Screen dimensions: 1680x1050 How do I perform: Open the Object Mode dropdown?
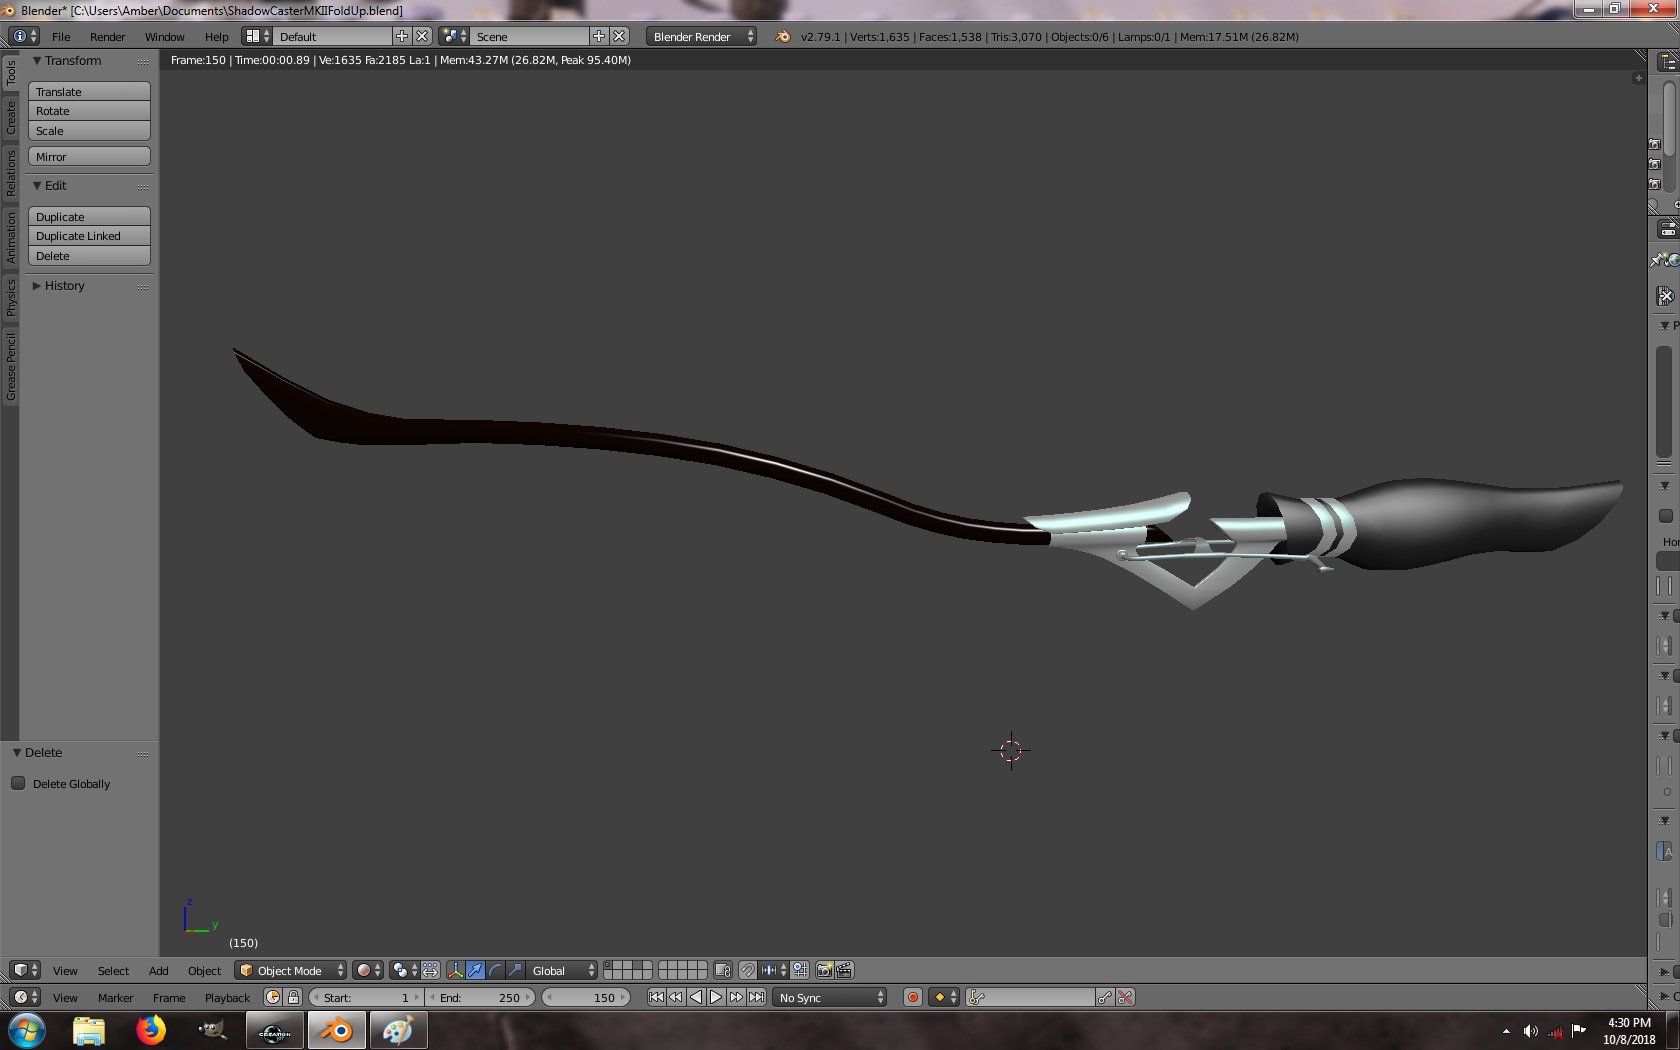[290, 970]
